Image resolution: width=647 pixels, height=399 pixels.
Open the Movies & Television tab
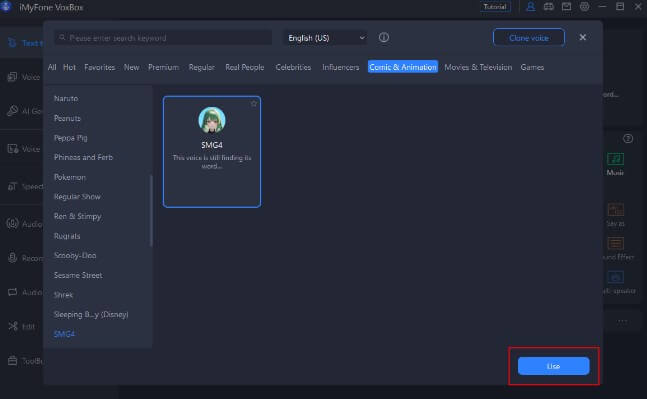(478, 67)
